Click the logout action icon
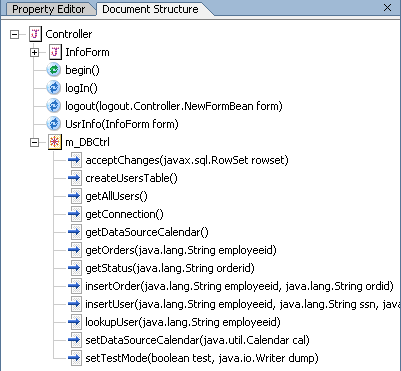The width and height of the screenshot is (401, 371). click(x=53, y=106)
